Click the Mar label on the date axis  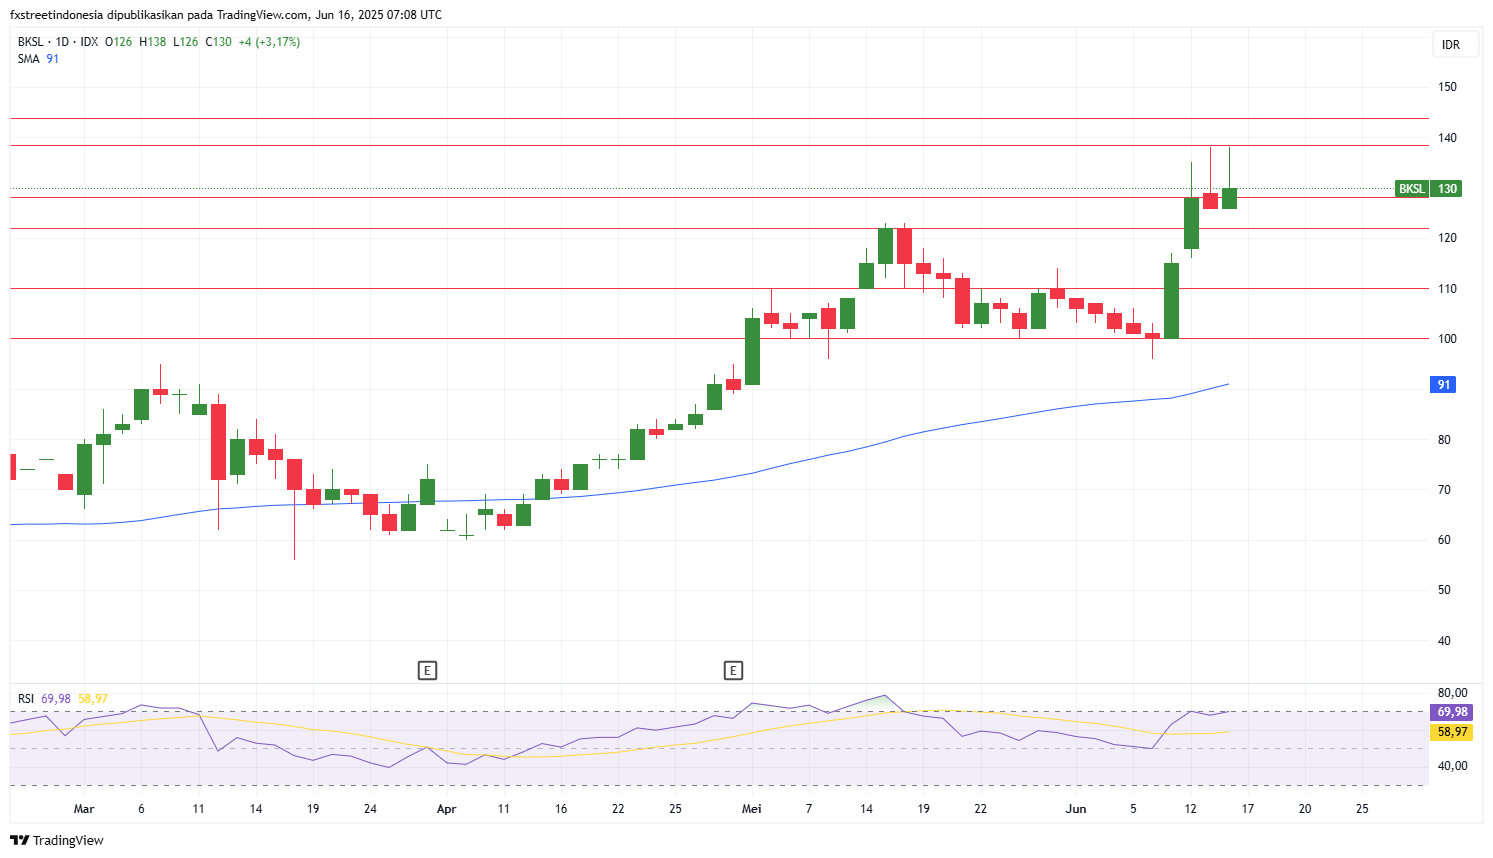coord(84,809)
